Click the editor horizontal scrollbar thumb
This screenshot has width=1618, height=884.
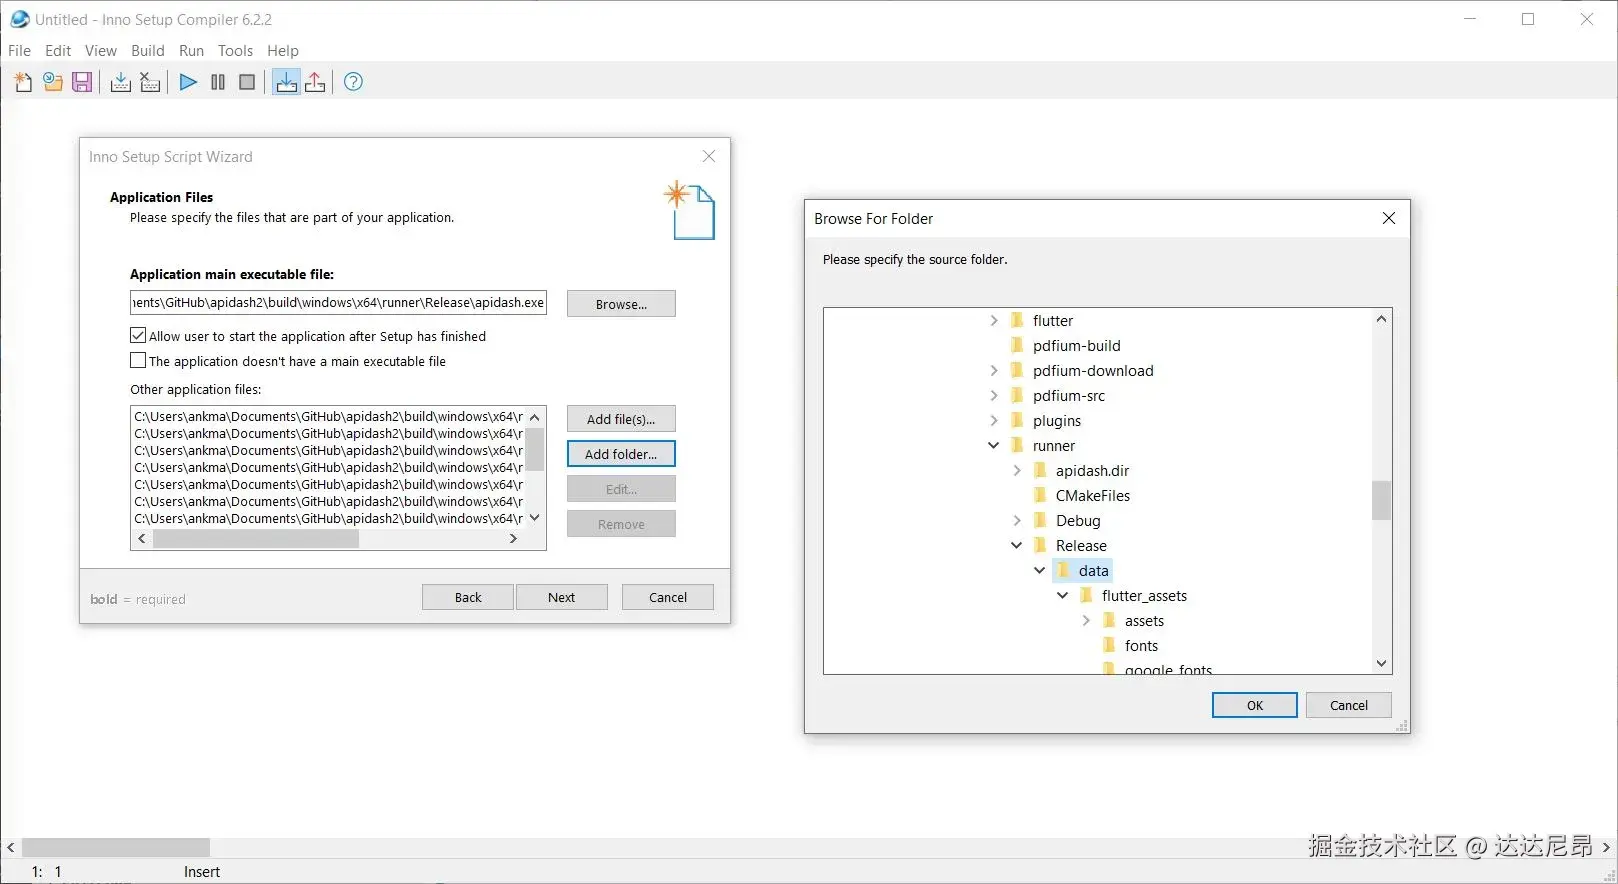pos(116,847)
